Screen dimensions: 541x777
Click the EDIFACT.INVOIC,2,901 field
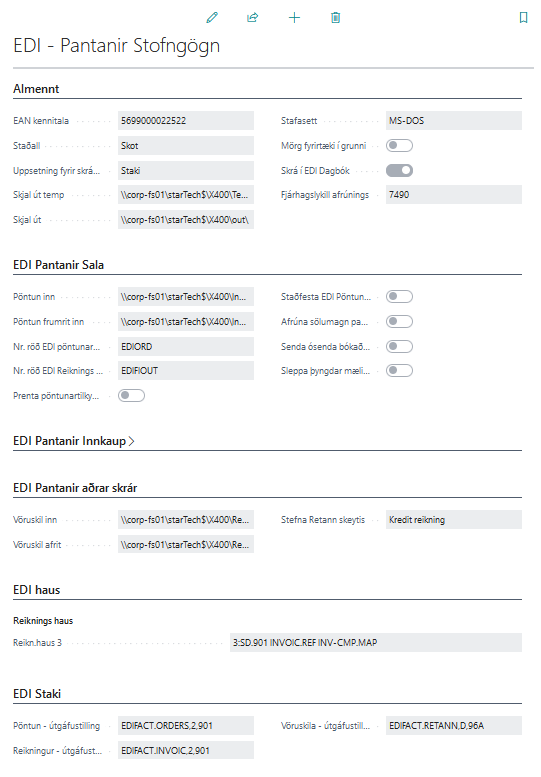186,751
